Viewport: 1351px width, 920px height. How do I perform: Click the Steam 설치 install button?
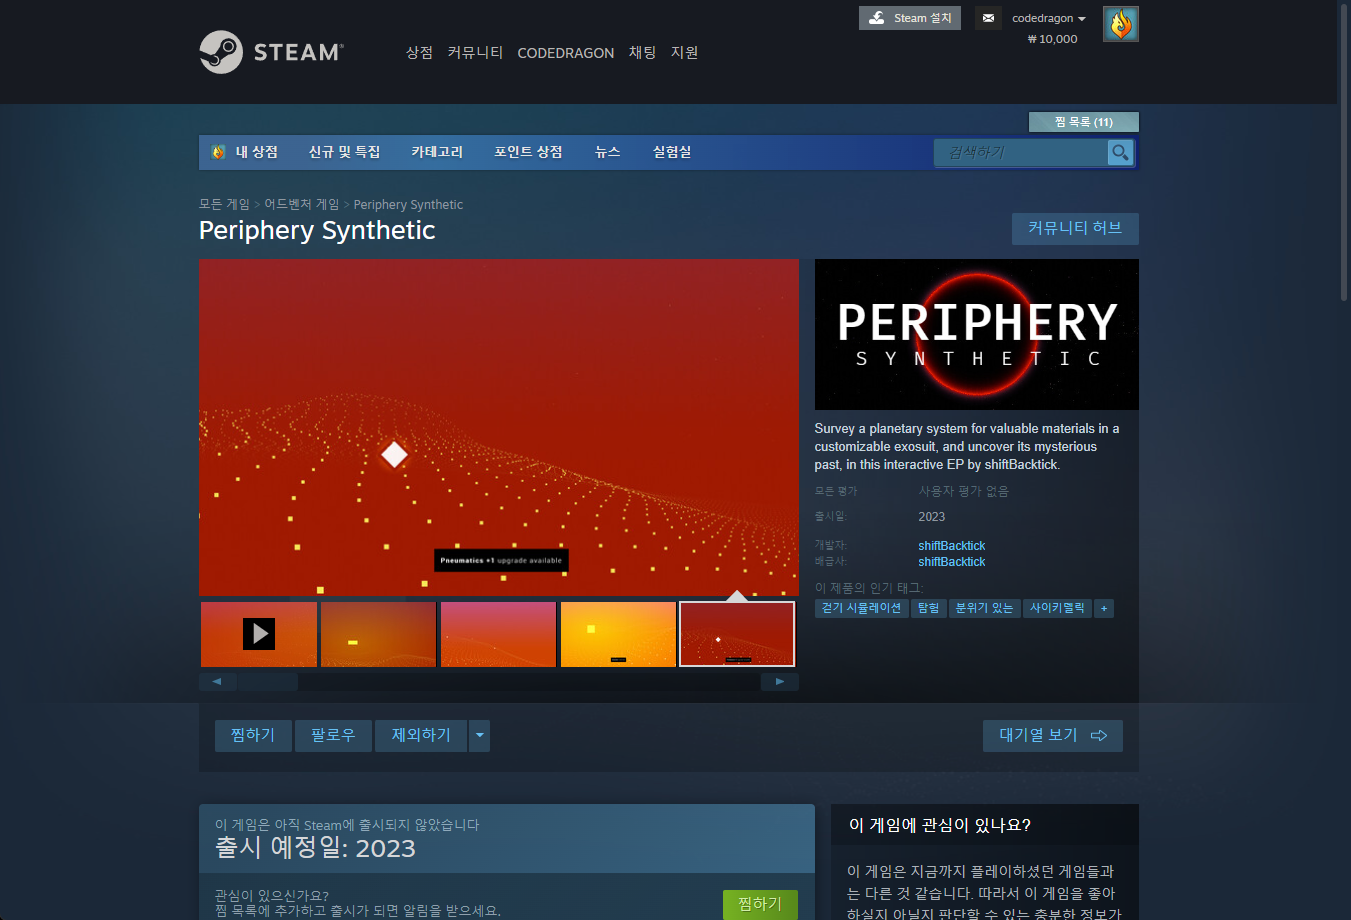pos(910,18)
